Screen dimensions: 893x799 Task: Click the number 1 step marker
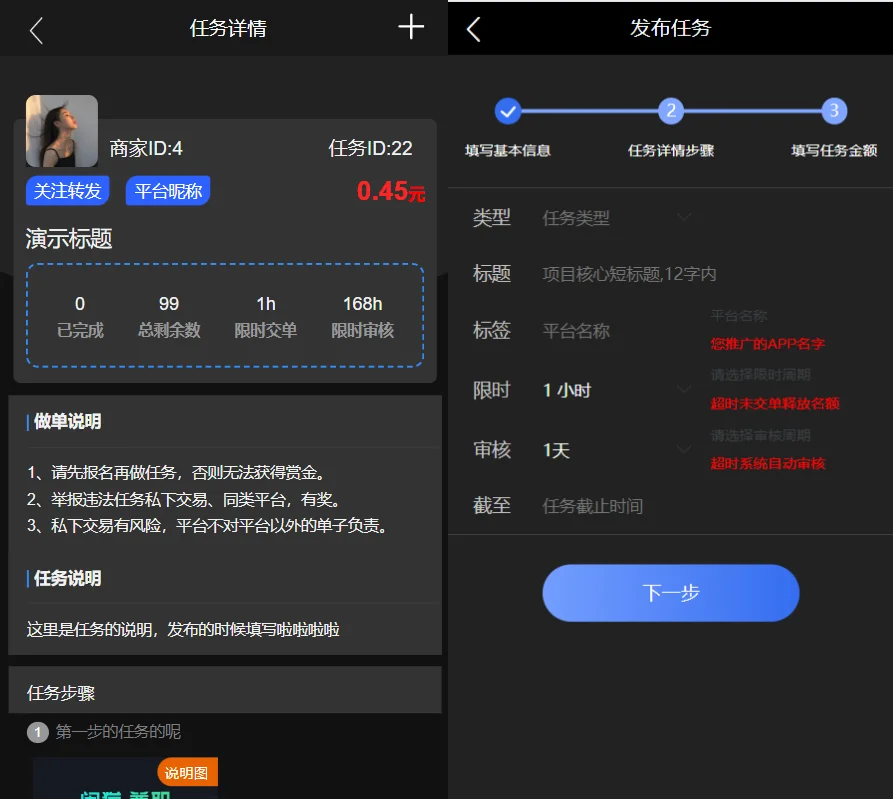[x=38, y=733]
